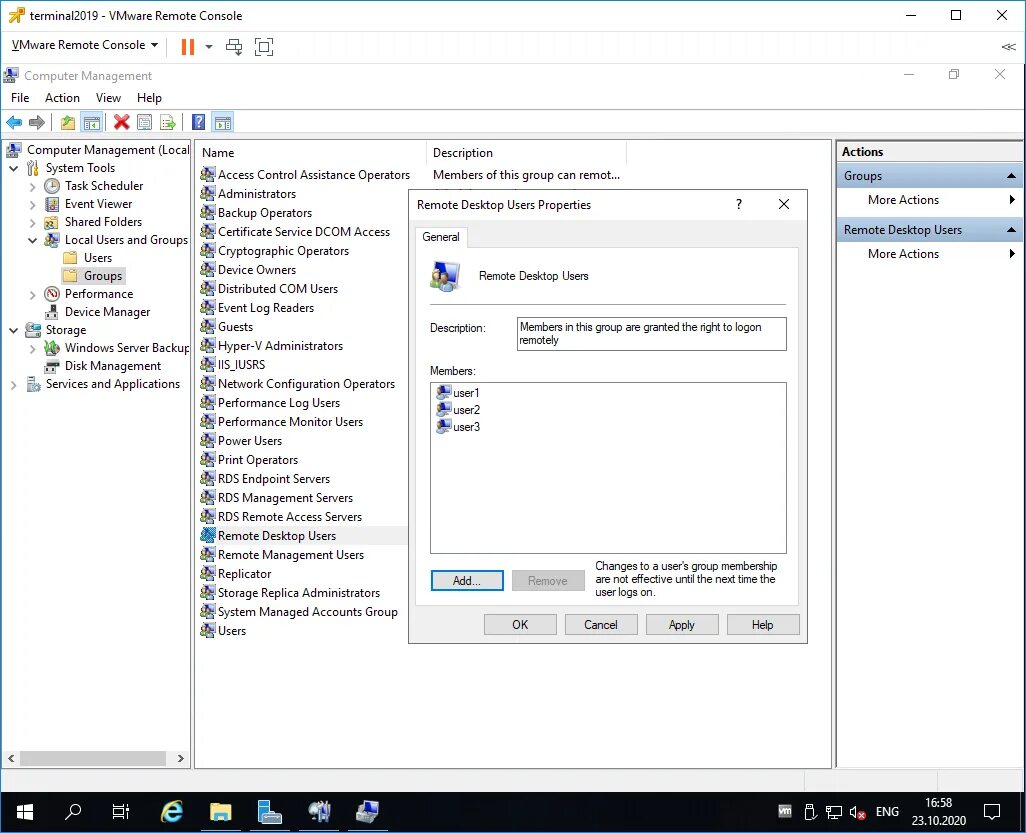Click the Description text field in dialog
The image size is (1026, 833).
(x=652, y=334)
